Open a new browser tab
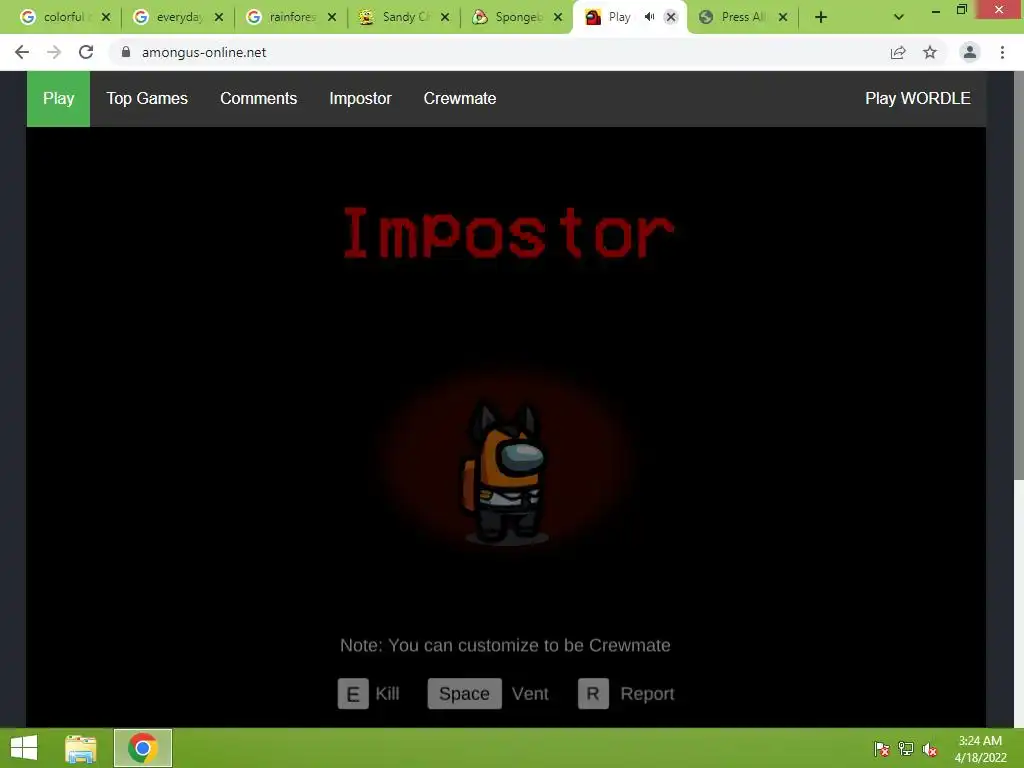This screenshot has width=1024, height=768. [x=821, y=17]
